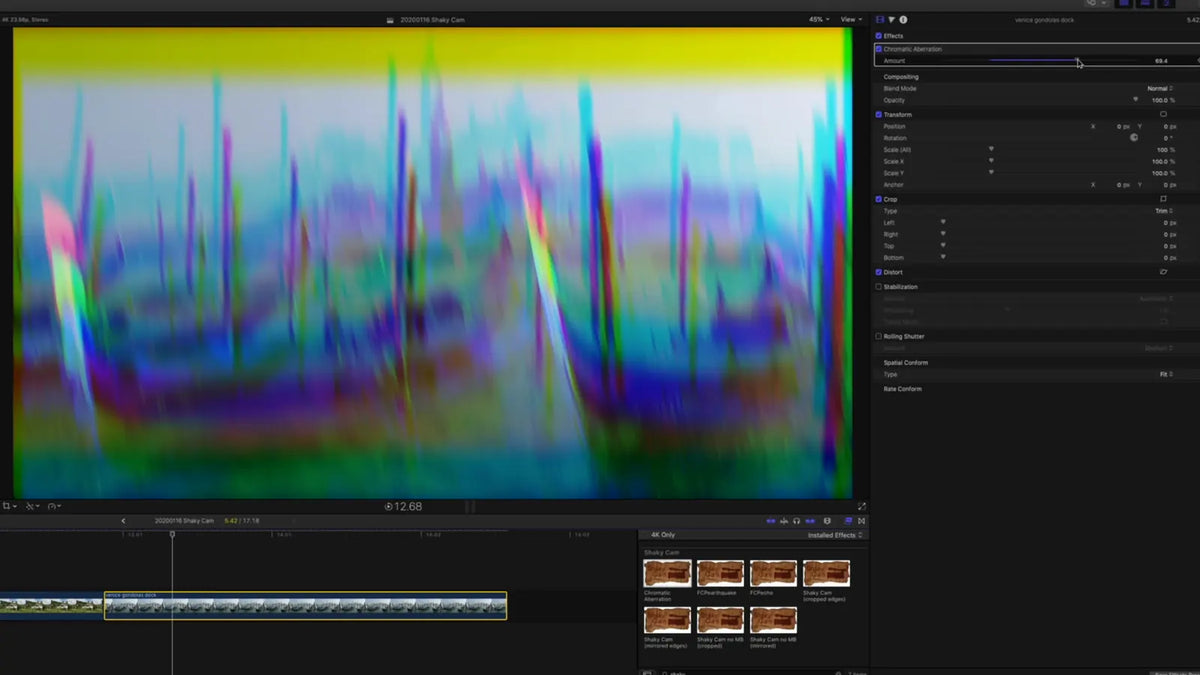Open the video inspector tab icon
Image resolution: width=1200 pixels, height=675 pixels.
click(880, 19)
